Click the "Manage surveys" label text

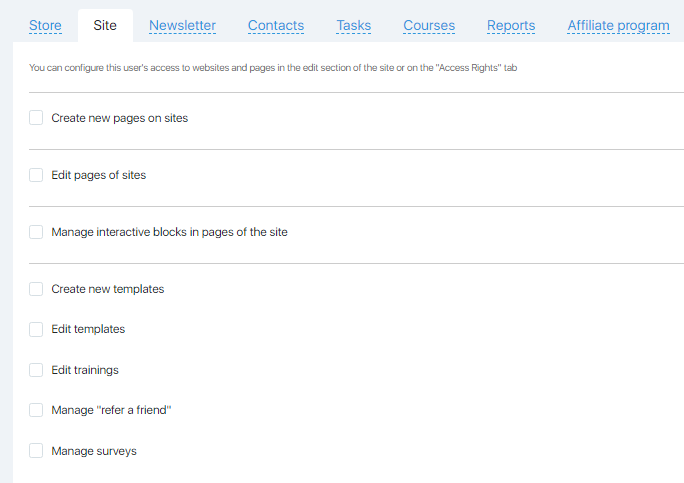click(94, 451)
